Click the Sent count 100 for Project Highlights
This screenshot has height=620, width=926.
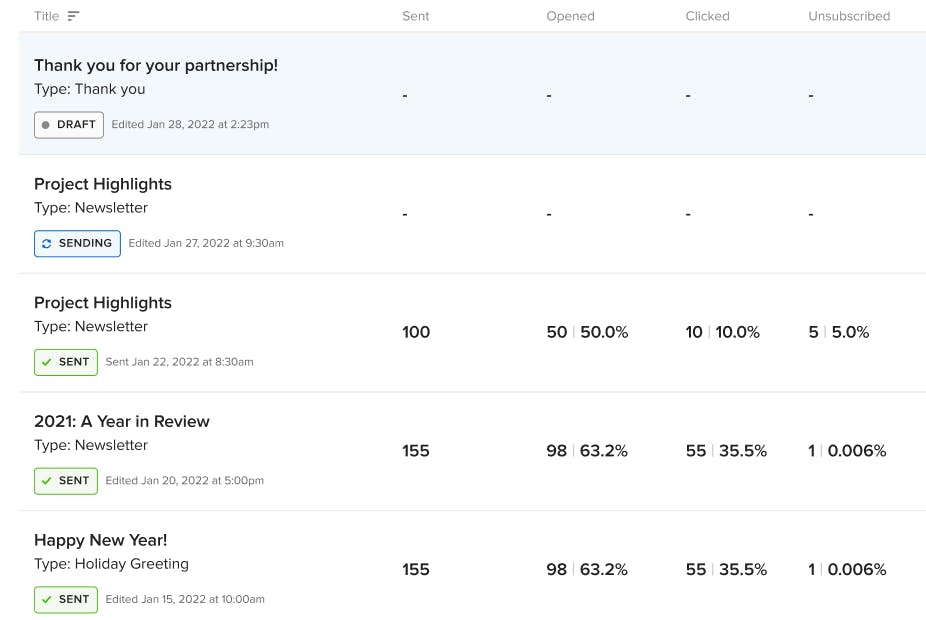click(x=416, y=332)
